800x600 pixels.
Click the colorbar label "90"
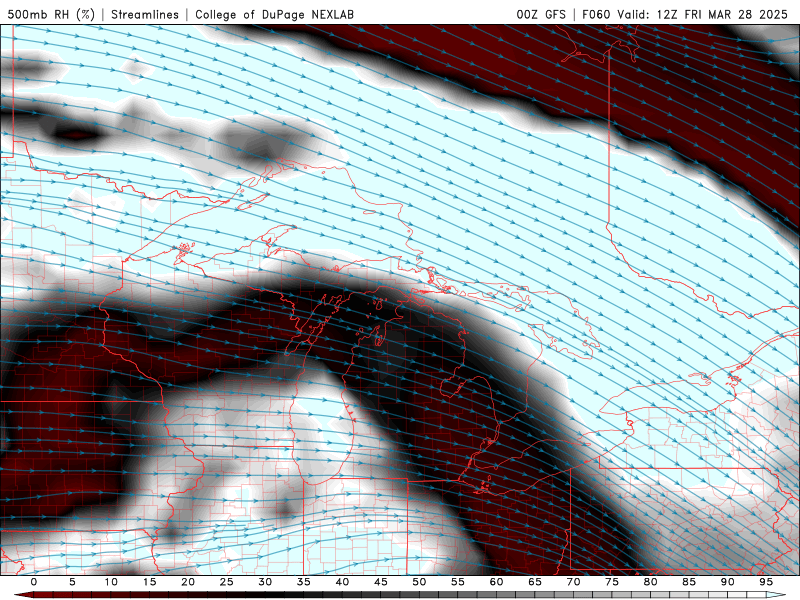[727, 582]
